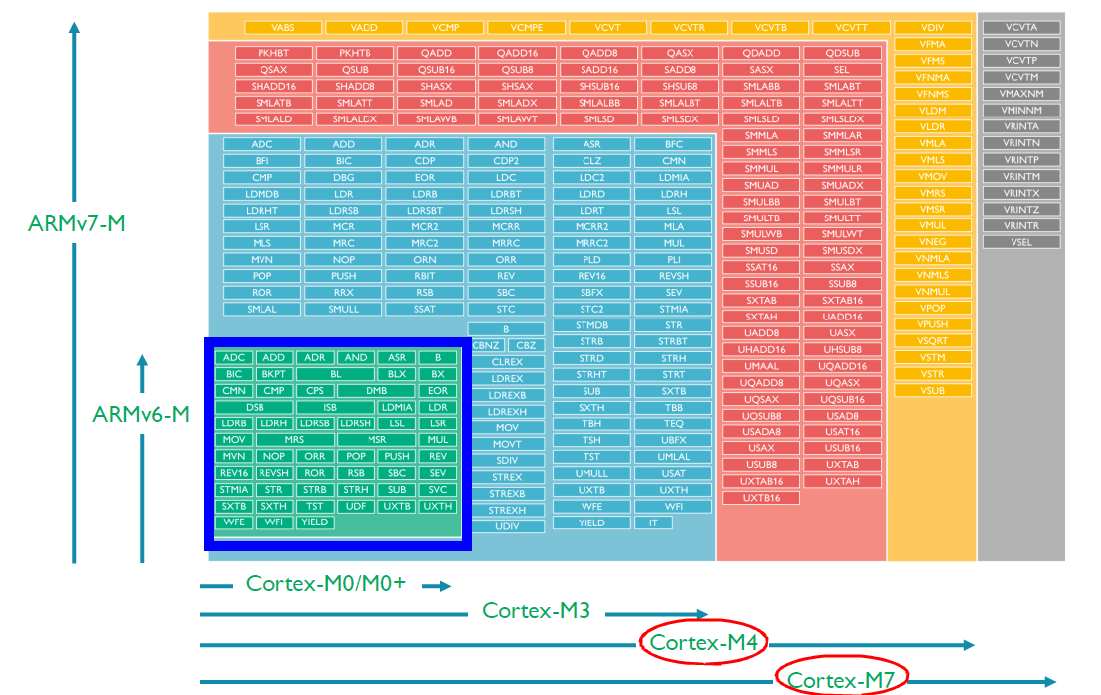Image resolution: width=1101 pixels, height=695 pixels.
Task: Select the CLZ instruction box
Action: pyautogui.click(x=591, y=161)
